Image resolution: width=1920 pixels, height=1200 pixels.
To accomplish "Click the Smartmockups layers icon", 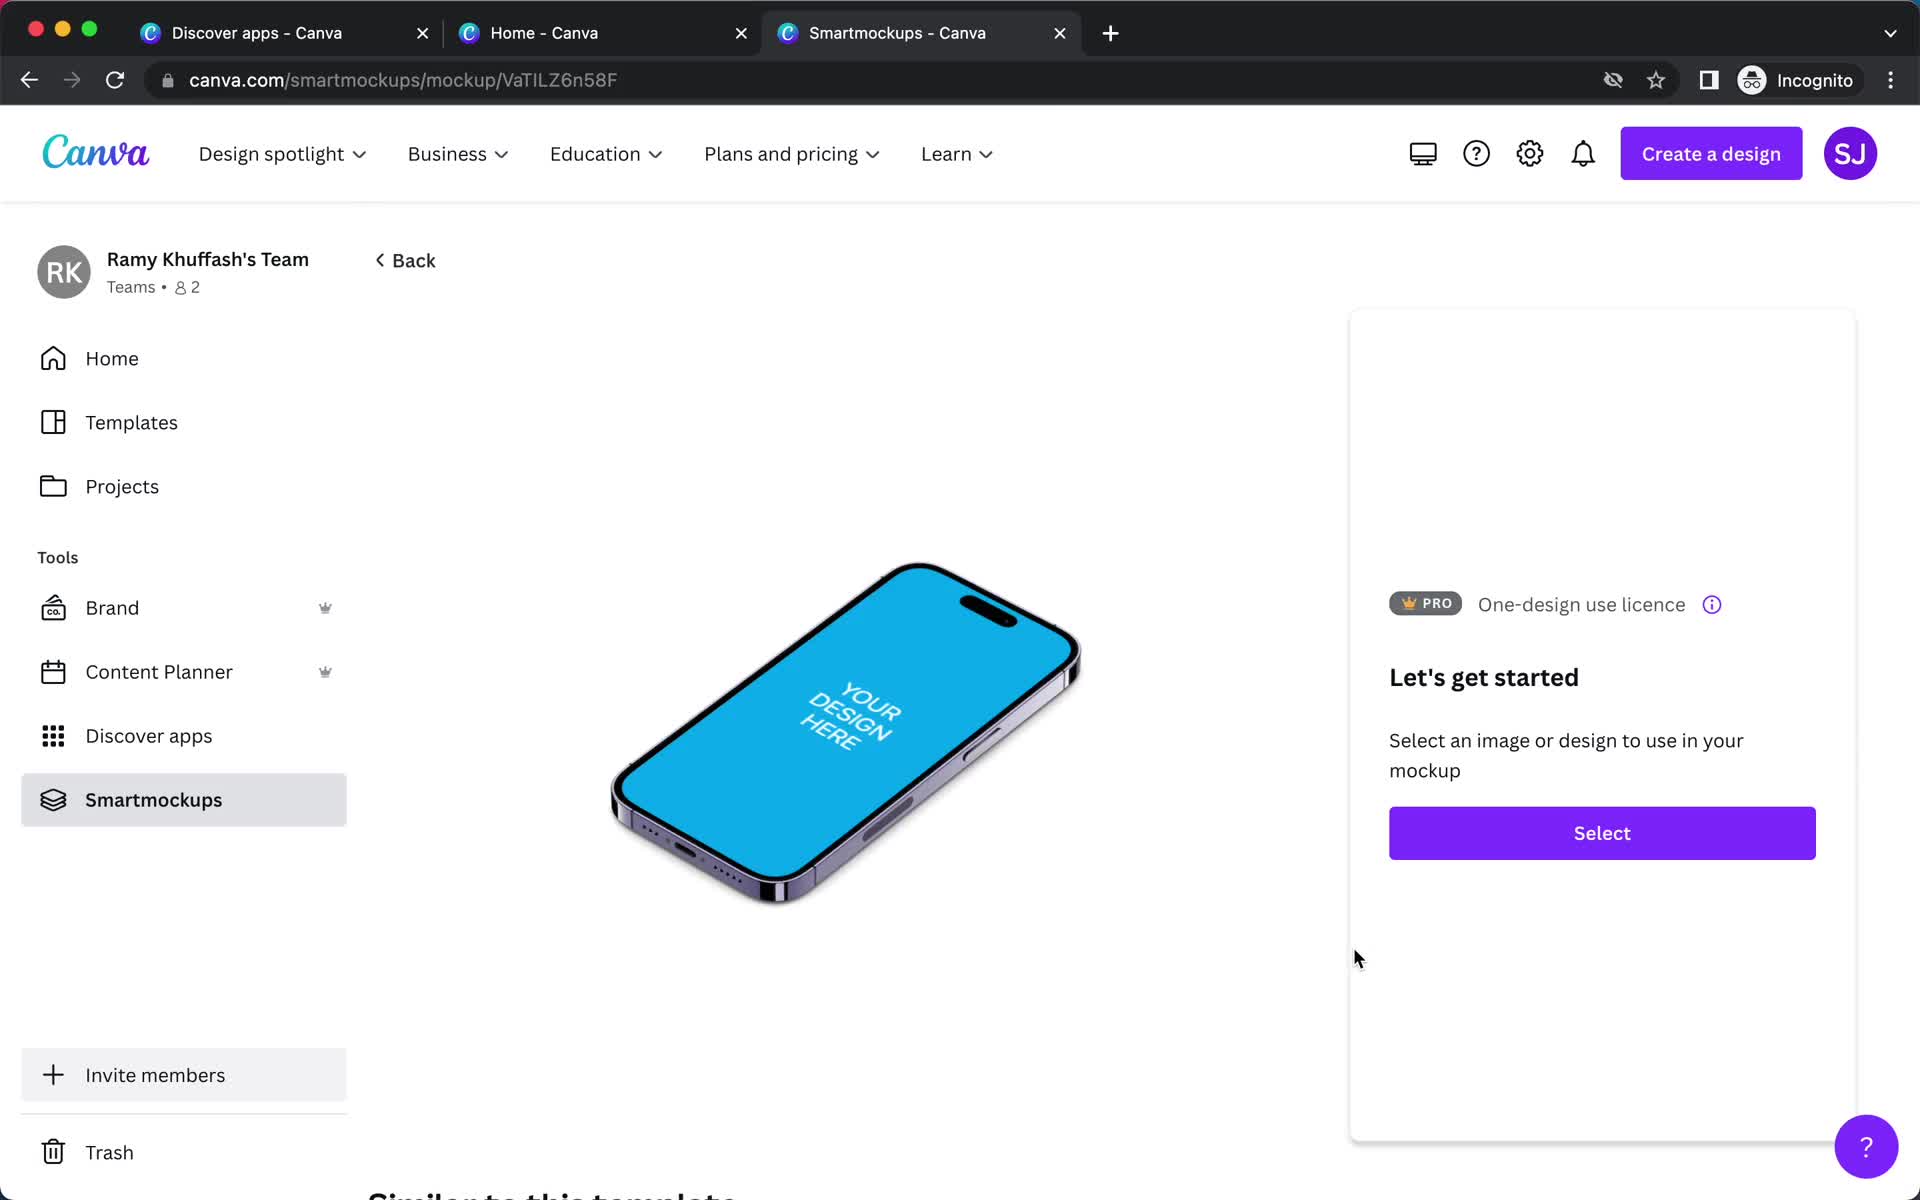I will 53,800.
